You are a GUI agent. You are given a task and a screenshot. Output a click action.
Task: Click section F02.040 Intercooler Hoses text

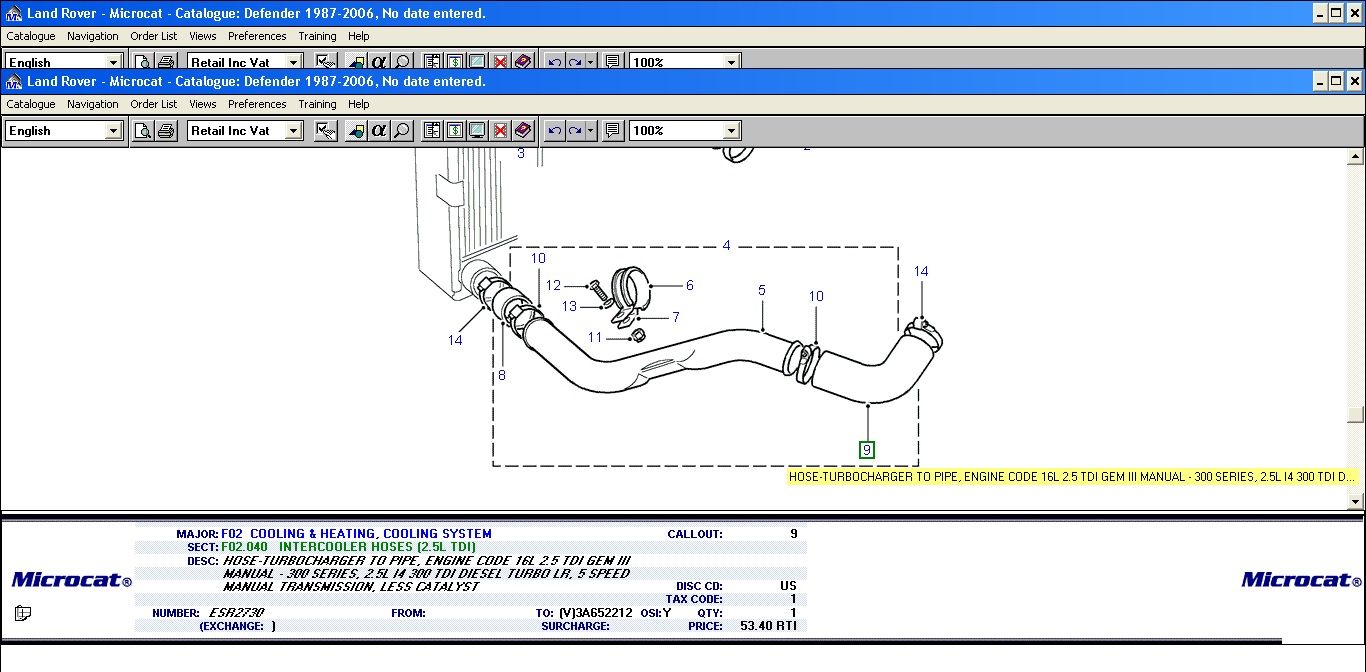pos(349,547)
